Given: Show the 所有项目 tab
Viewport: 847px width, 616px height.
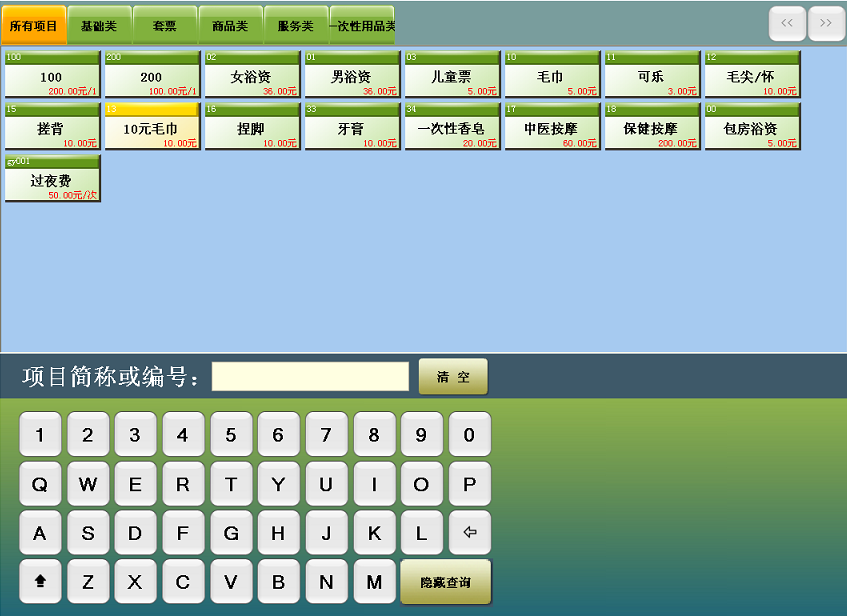Looking at the screenshot, I should 34,26.
